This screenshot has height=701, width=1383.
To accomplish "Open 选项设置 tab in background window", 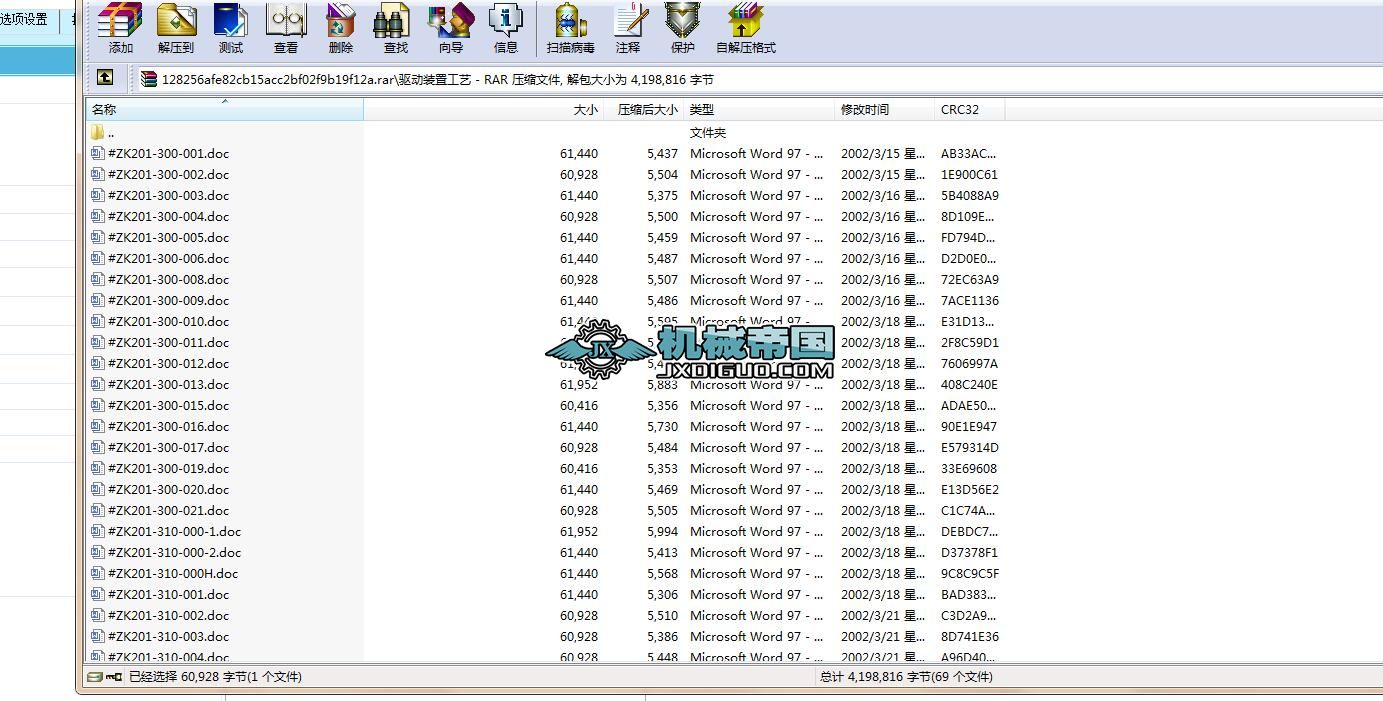I will coord(25,19).
